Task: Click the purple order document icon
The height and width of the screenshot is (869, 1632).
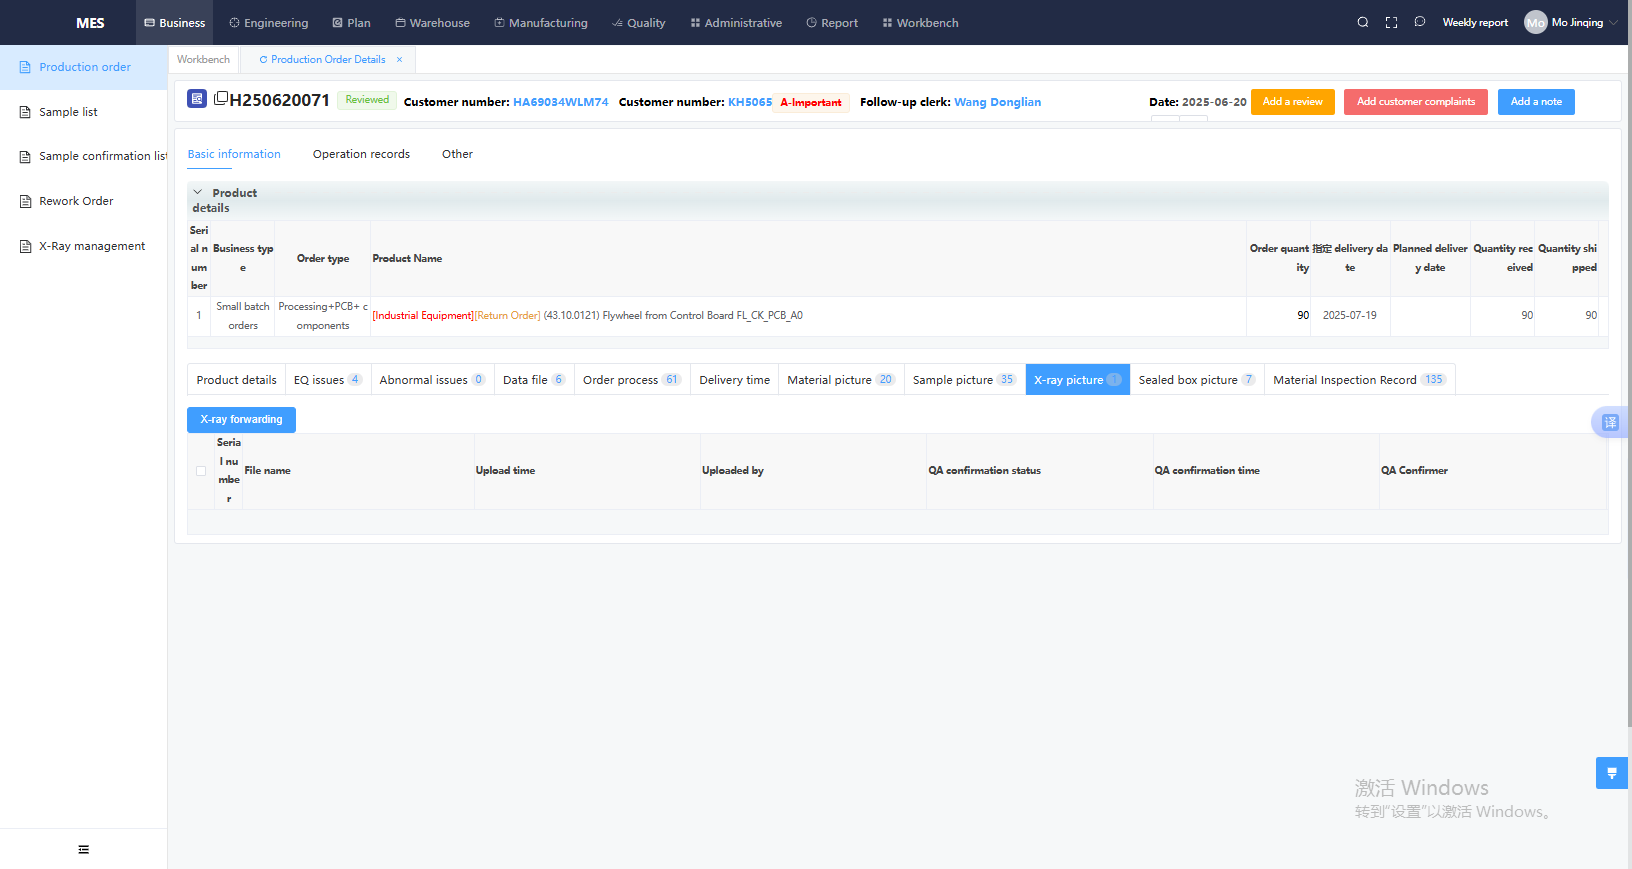Action: tap(197, 99)
